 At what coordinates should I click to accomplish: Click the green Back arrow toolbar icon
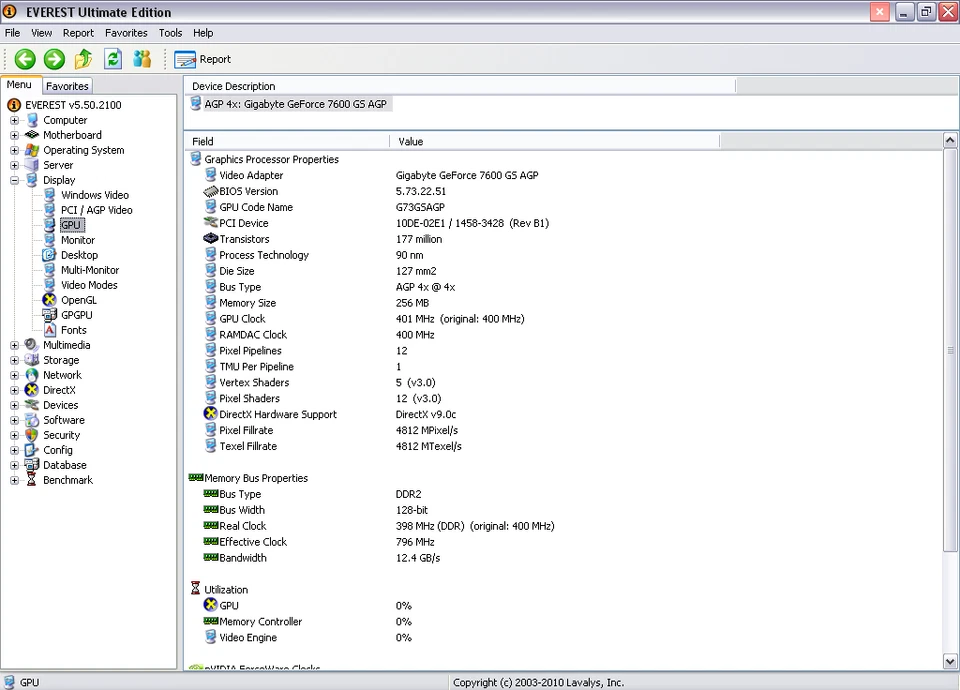25,59
